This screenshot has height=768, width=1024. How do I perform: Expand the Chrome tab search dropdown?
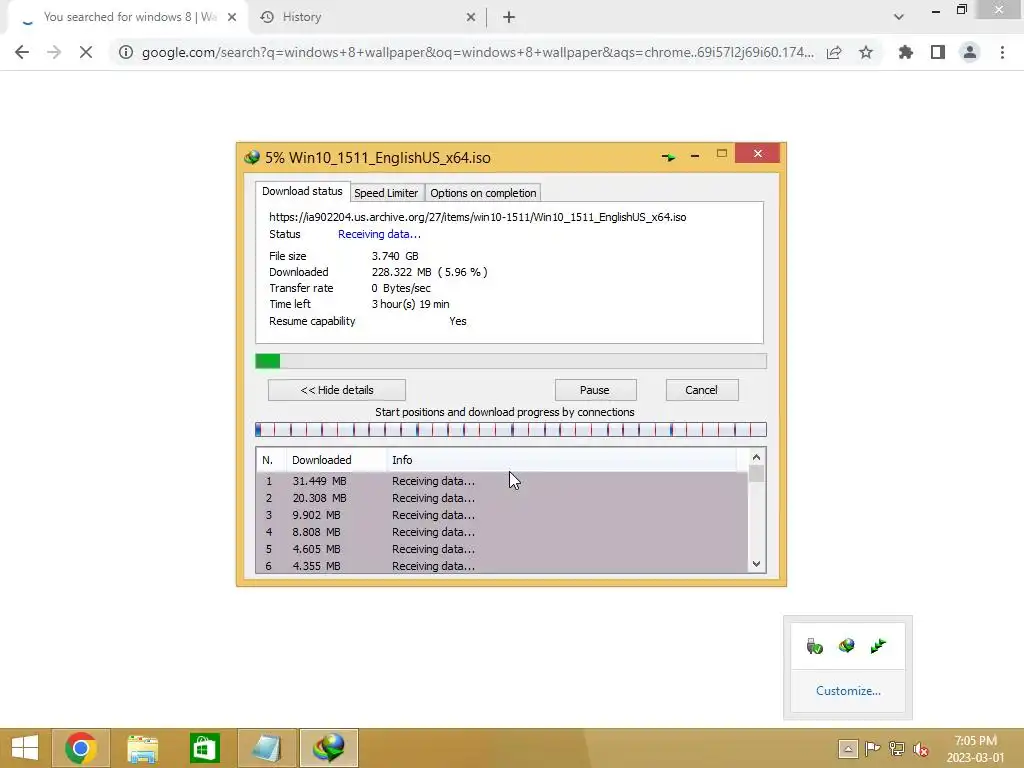(899, 17)
